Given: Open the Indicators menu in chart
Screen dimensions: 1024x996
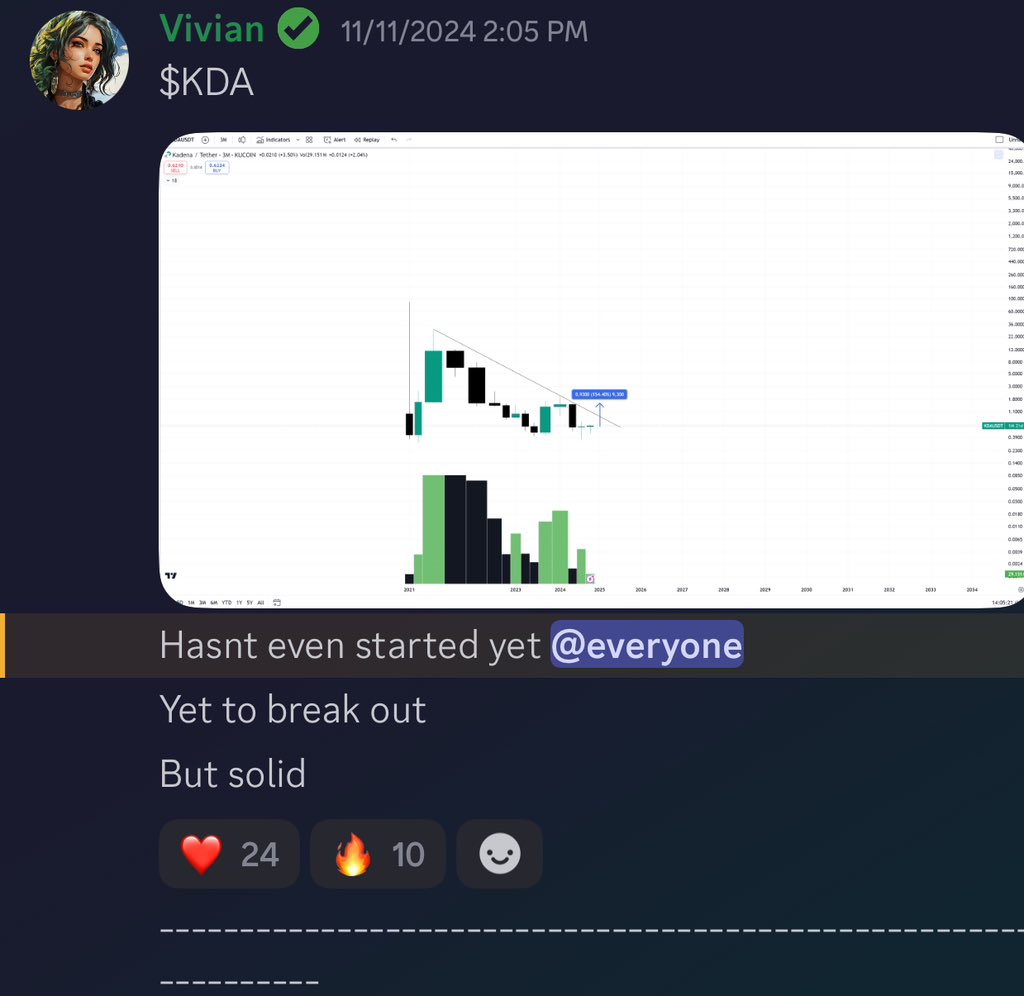Looking at the screenshot, I should (274, 140).
